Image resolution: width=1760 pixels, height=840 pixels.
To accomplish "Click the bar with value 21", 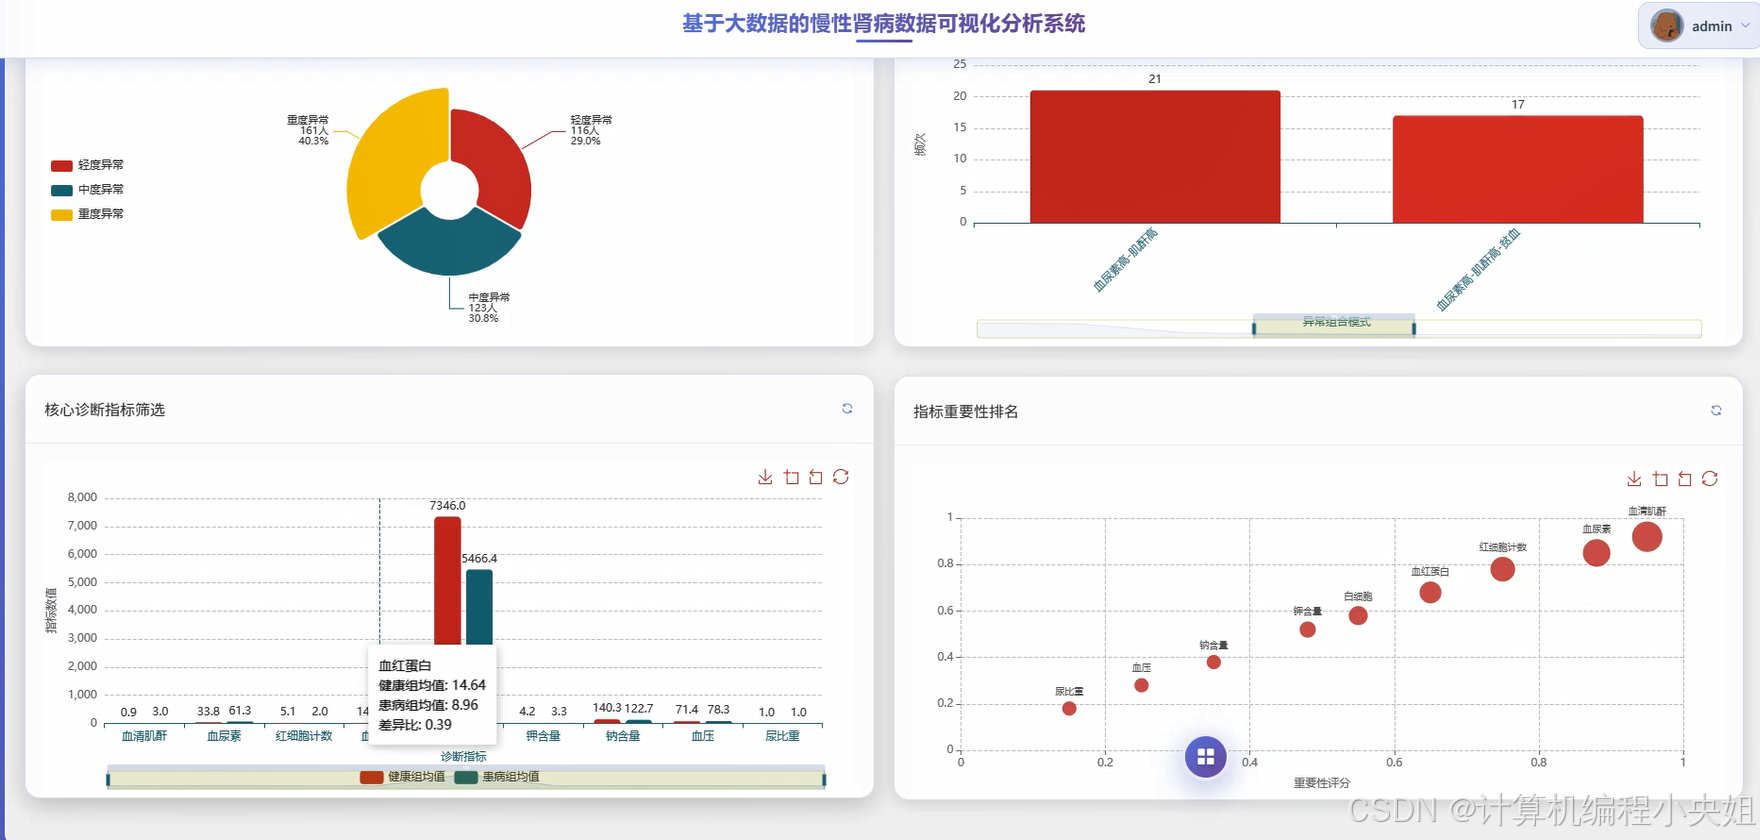I will [x=1155, y=157].
